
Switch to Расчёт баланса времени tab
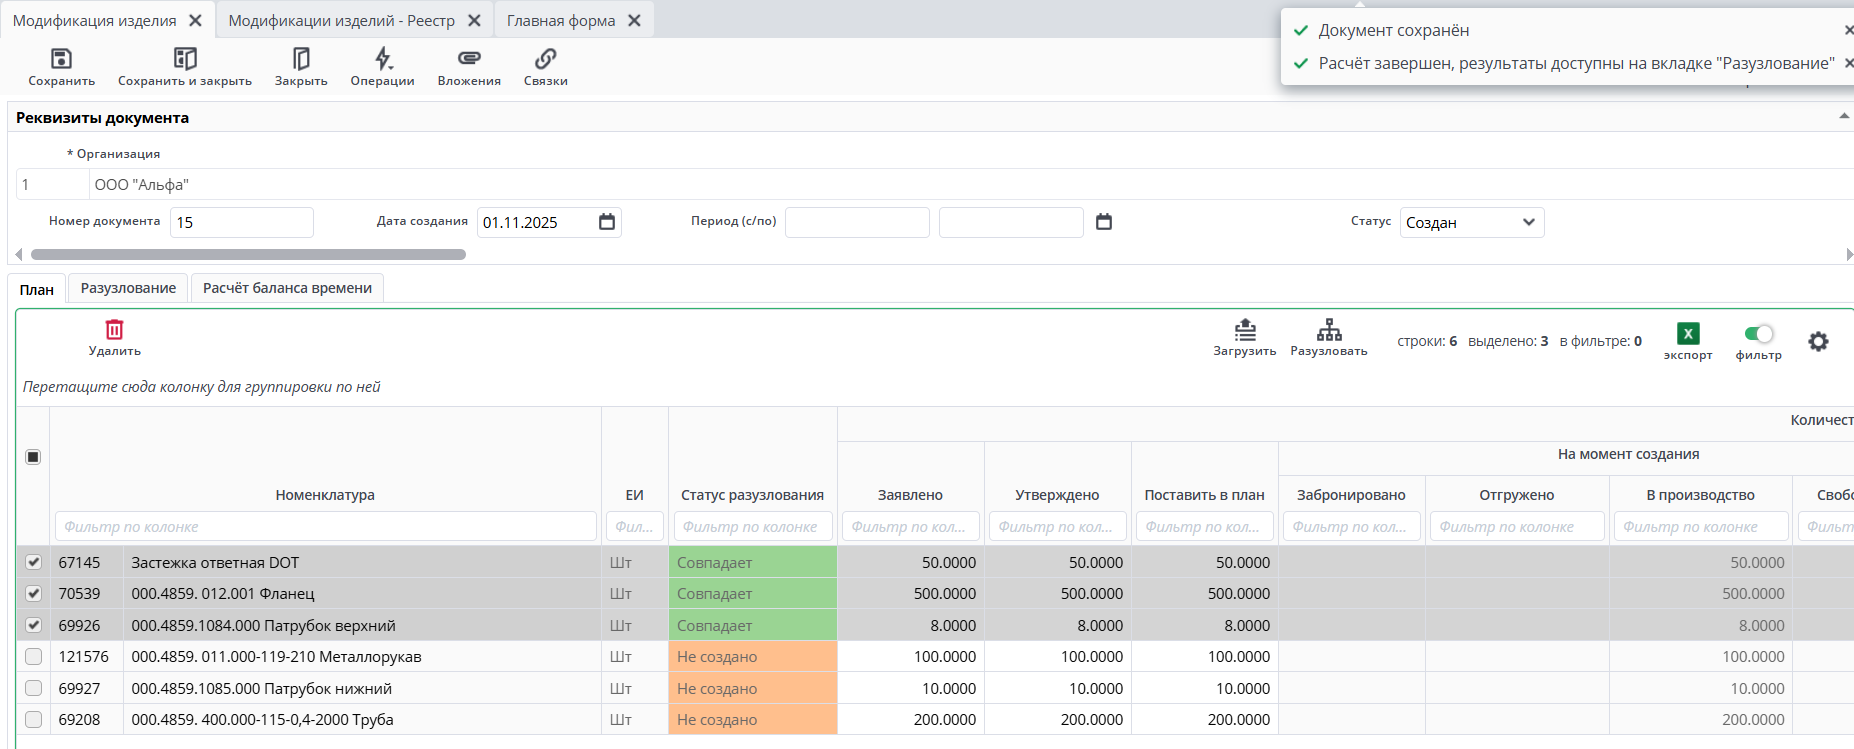coord(287,288)
